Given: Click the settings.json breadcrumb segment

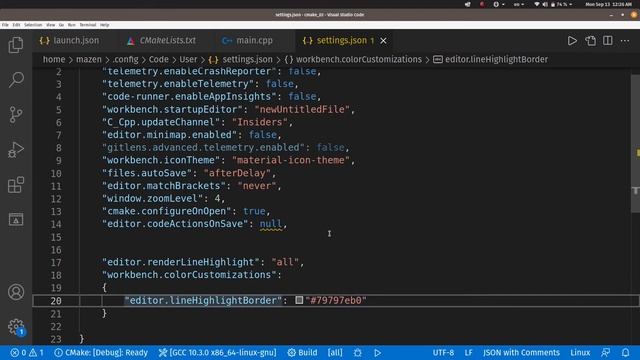Looking at the screenshot, I should (x=240, y=60).
